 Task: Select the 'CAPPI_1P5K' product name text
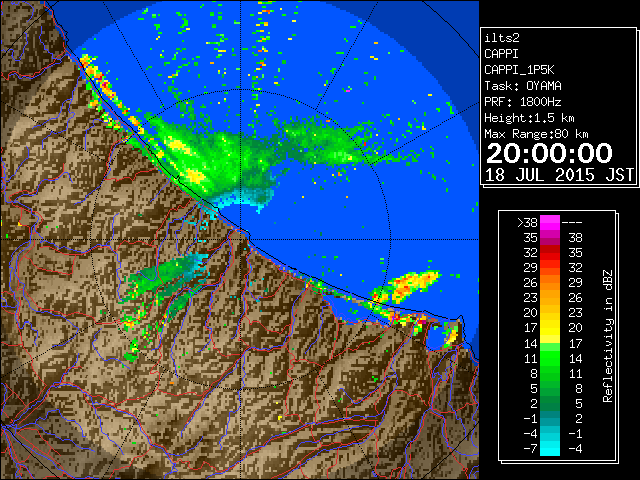click(x=519, y=70)
